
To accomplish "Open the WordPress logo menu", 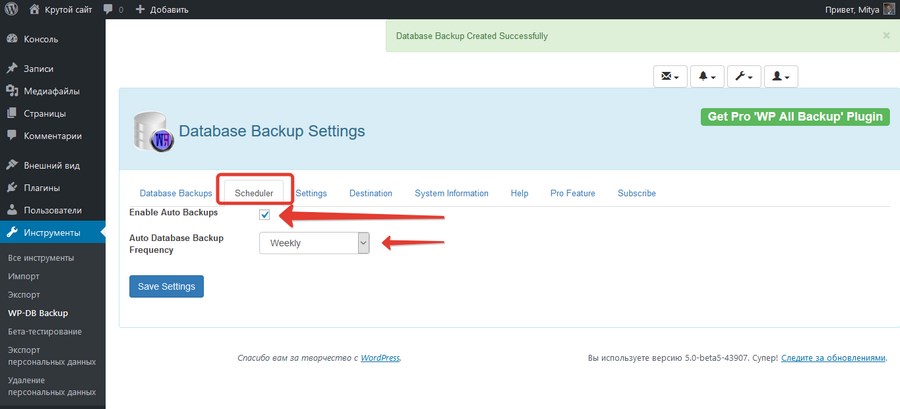I will click(11, 9).
